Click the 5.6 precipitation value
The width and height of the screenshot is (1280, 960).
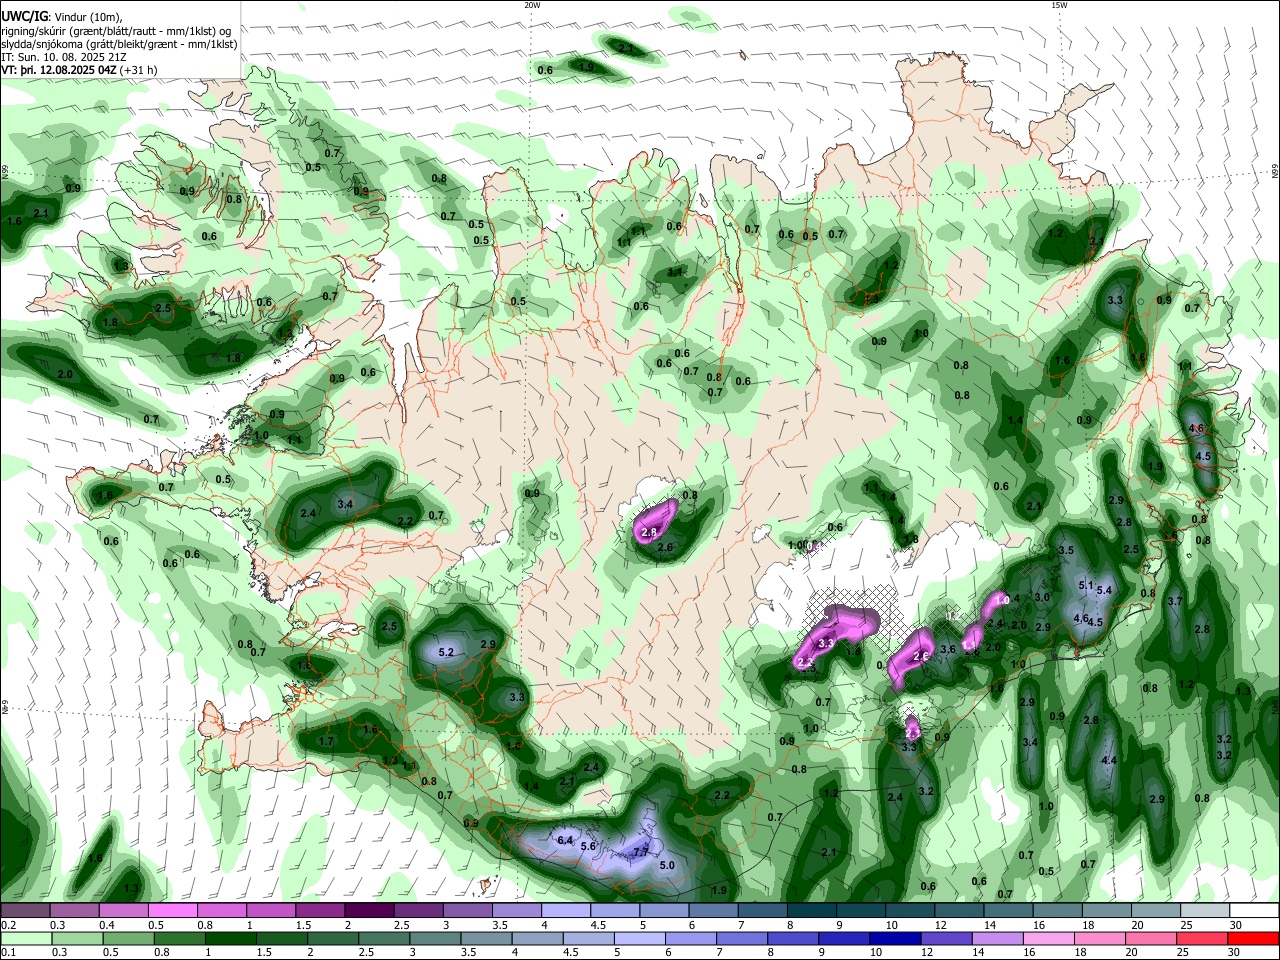(588, 847)
